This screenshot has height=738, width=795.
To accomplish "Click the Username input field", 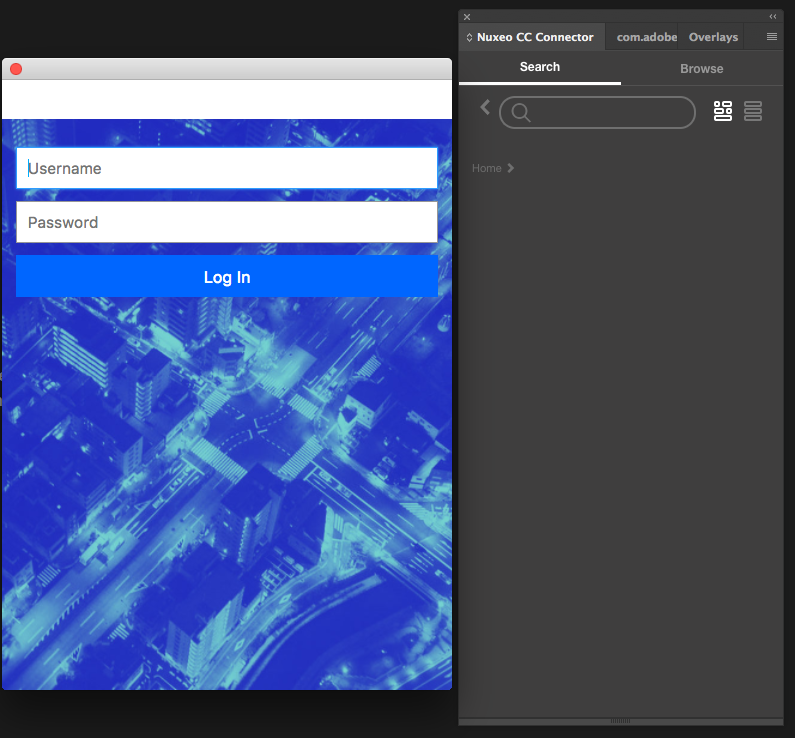I will (227, 168).
